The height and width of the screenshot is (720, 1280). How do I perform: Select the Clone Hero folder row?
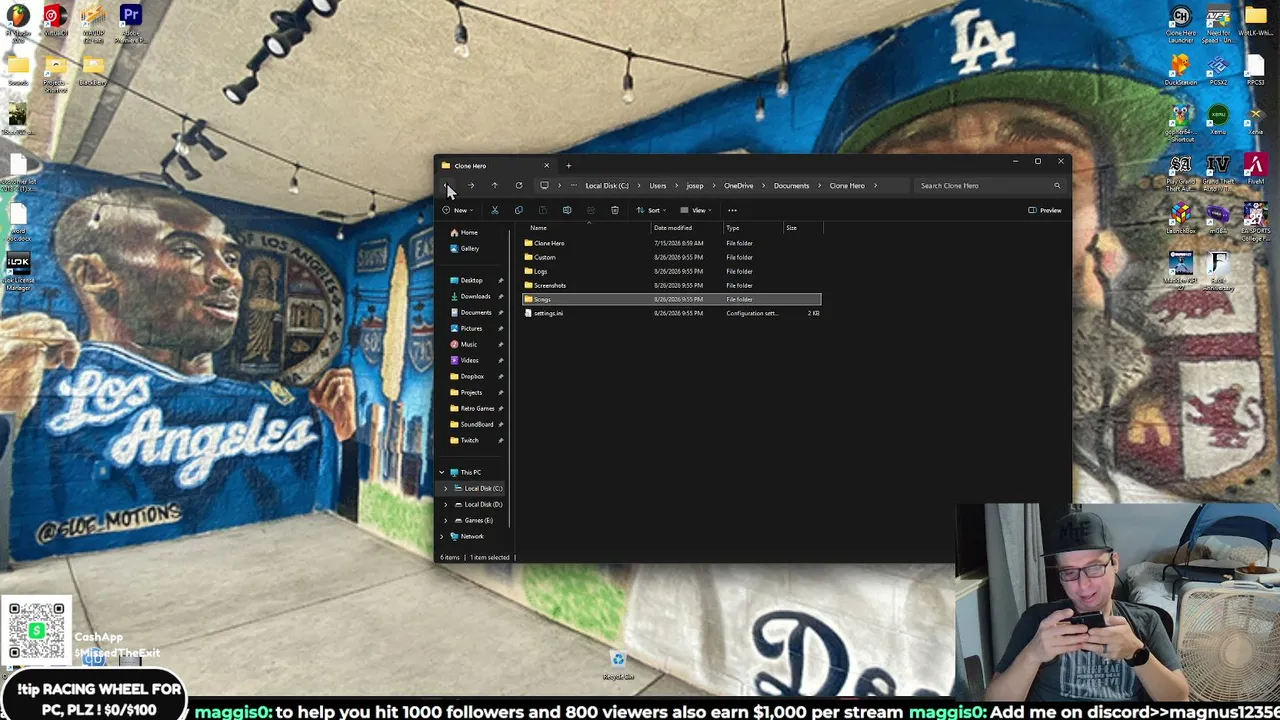671,243
